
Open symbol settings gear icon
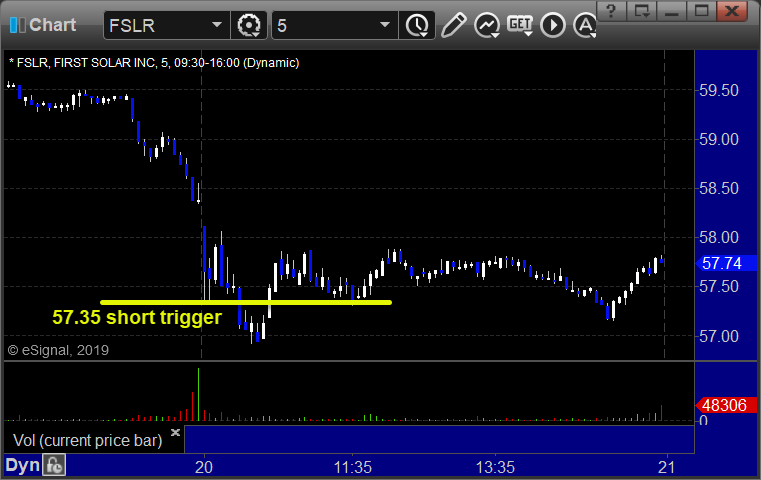248,25
